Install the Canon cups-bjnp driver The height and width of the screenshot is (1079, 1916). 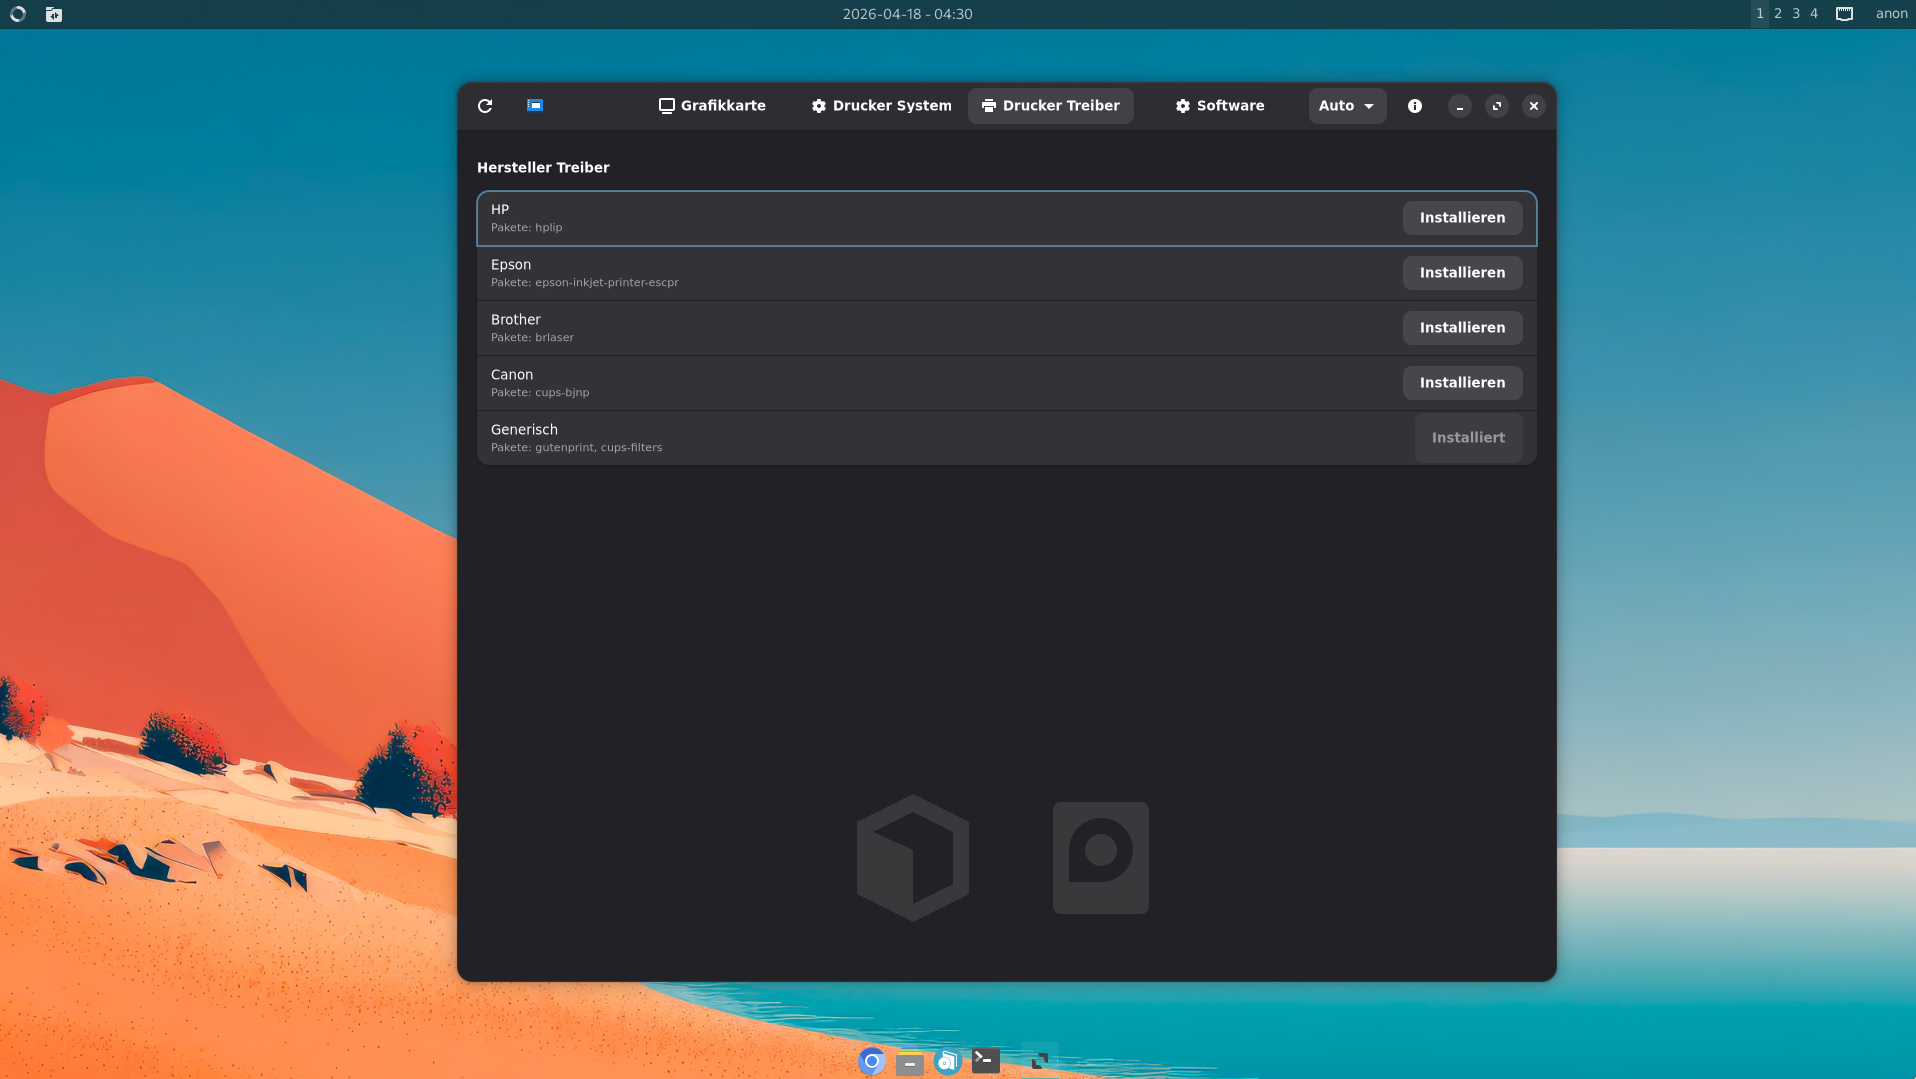(1461, 383)
